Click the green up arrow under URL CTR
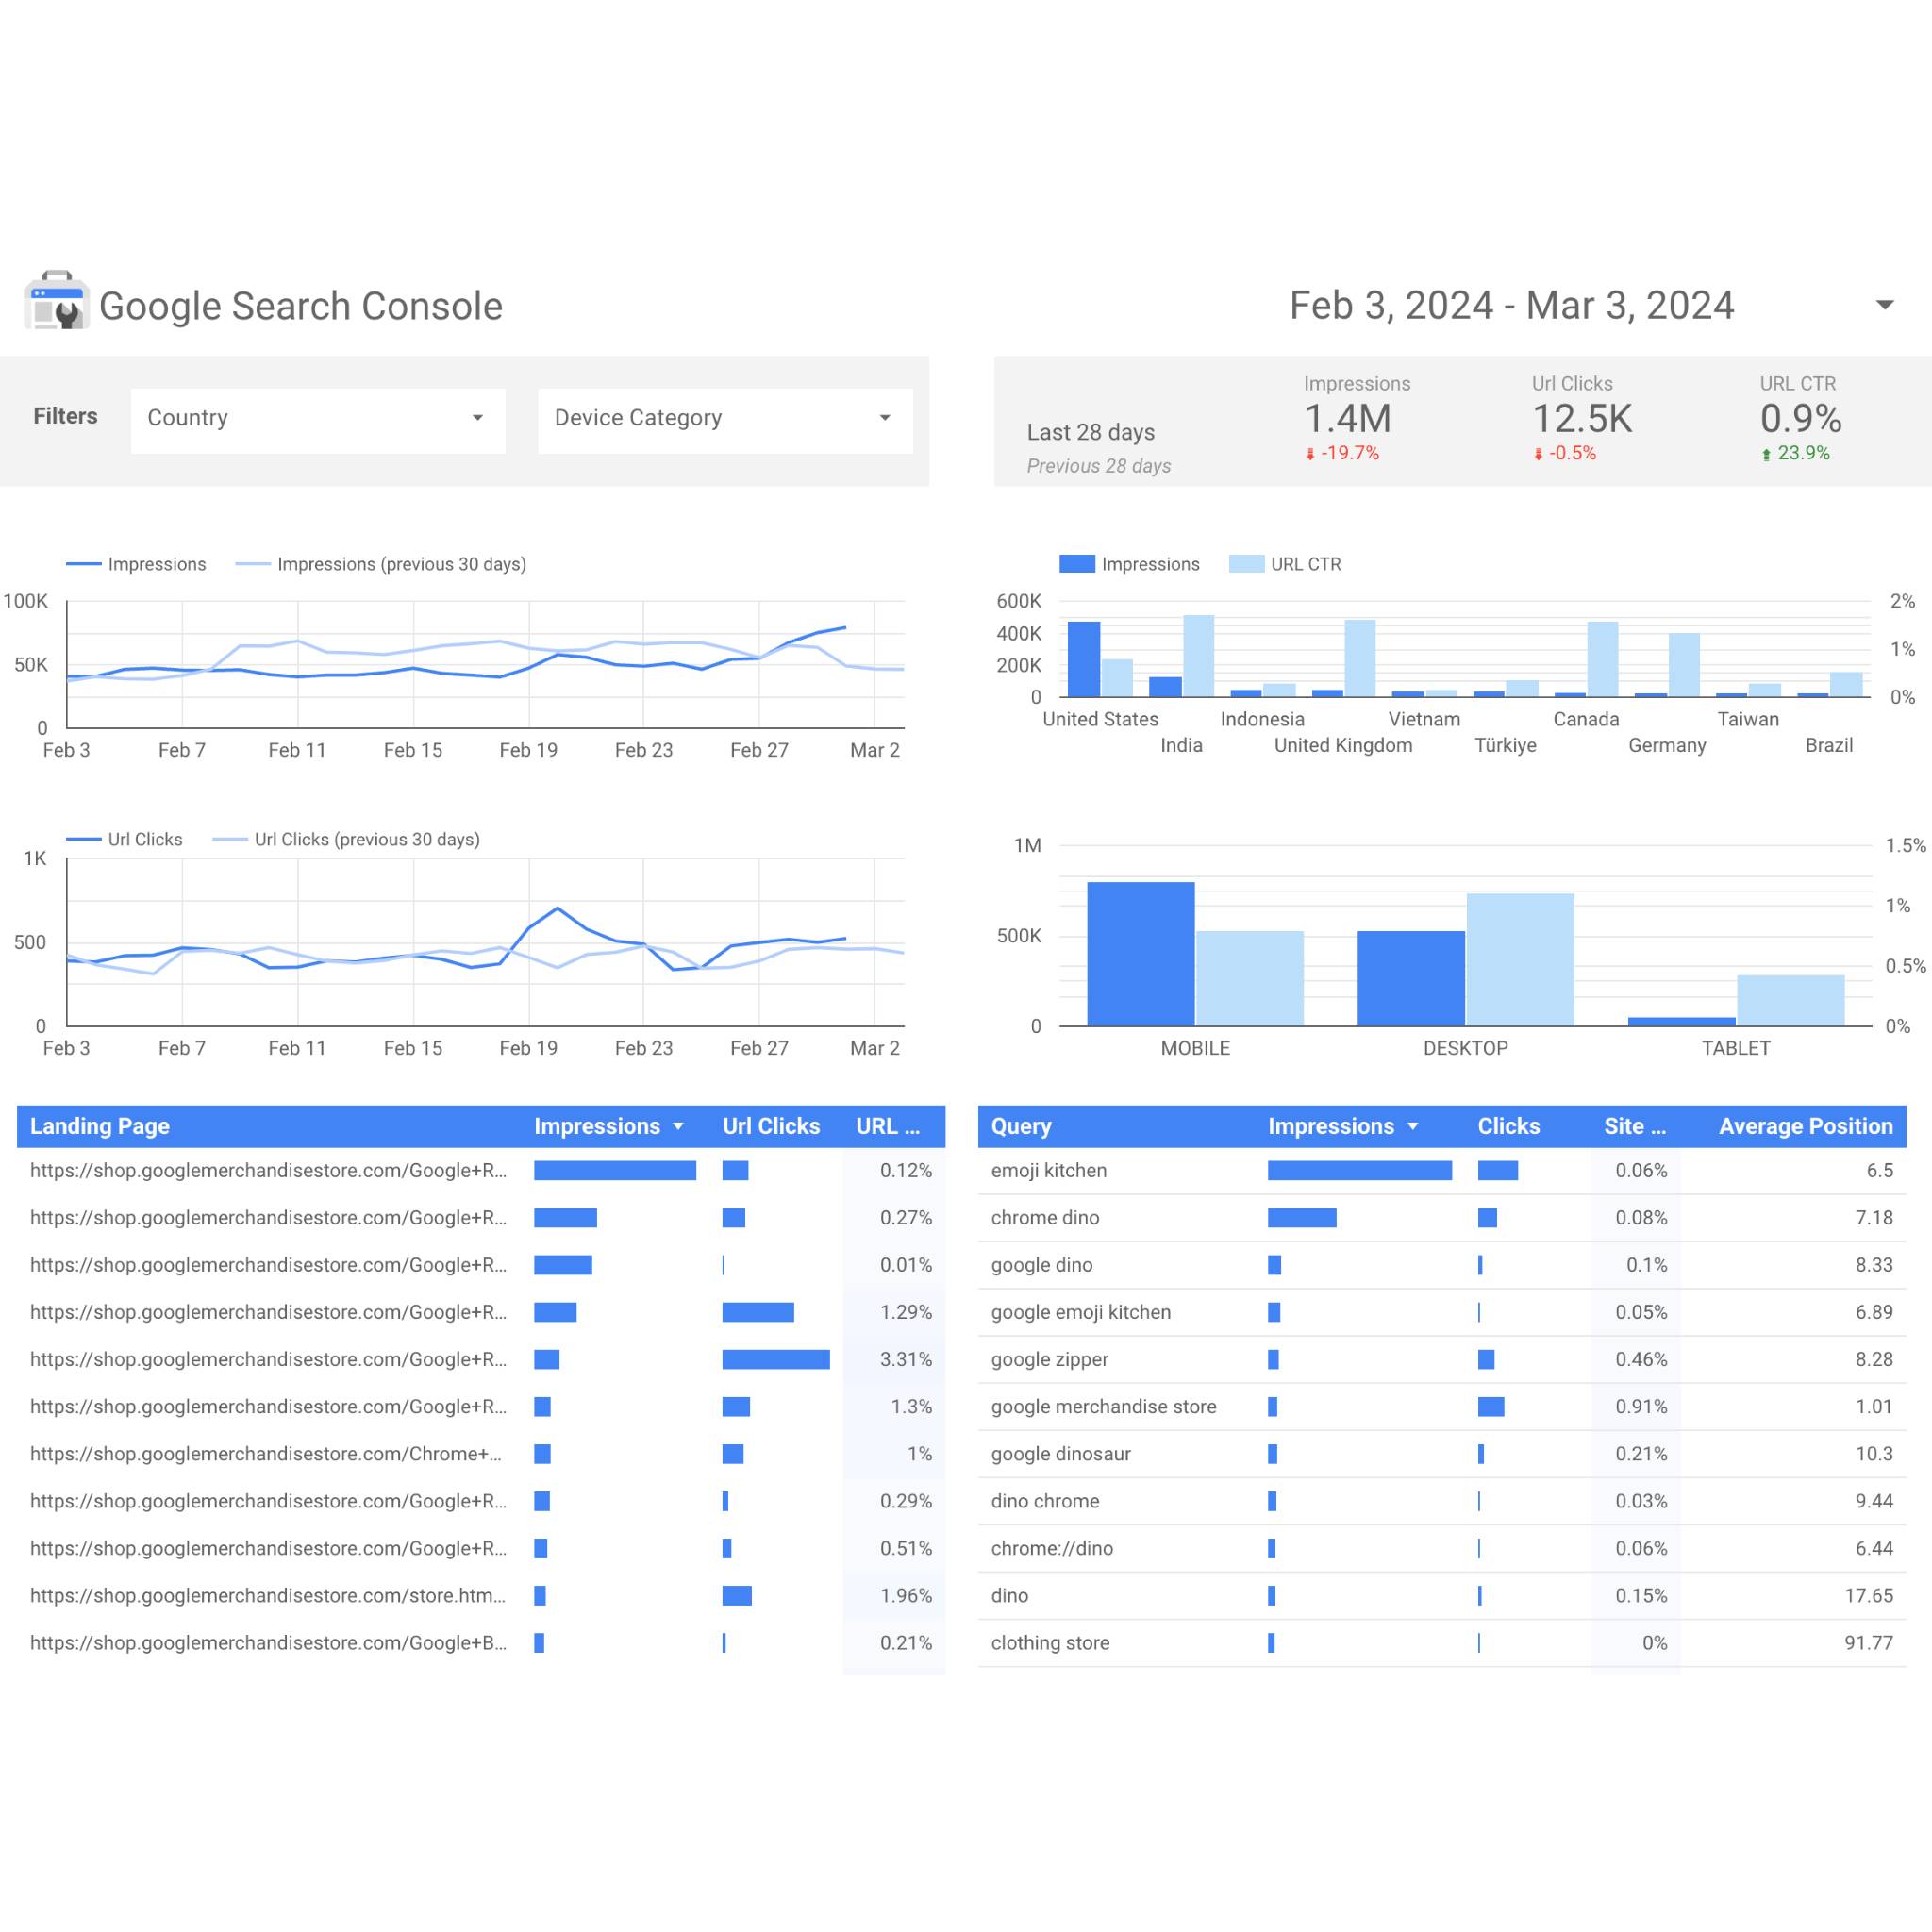 1766,455
